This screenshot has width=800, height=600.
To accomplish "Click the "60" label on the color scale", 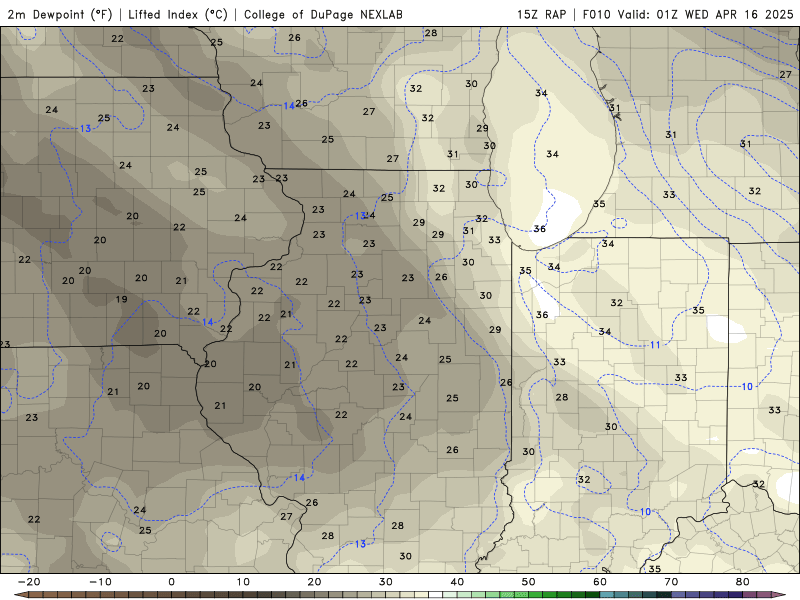I will coord(600,582).
